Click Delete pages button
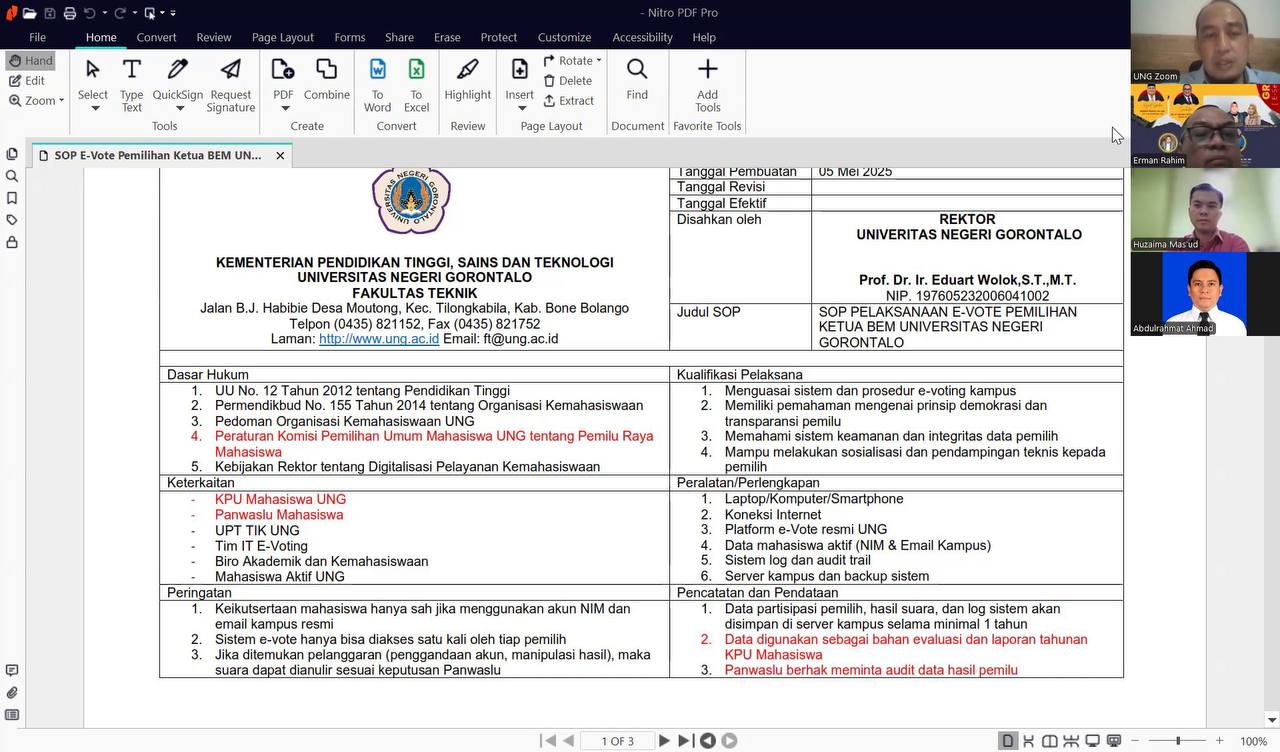 (x=567, y=81)
